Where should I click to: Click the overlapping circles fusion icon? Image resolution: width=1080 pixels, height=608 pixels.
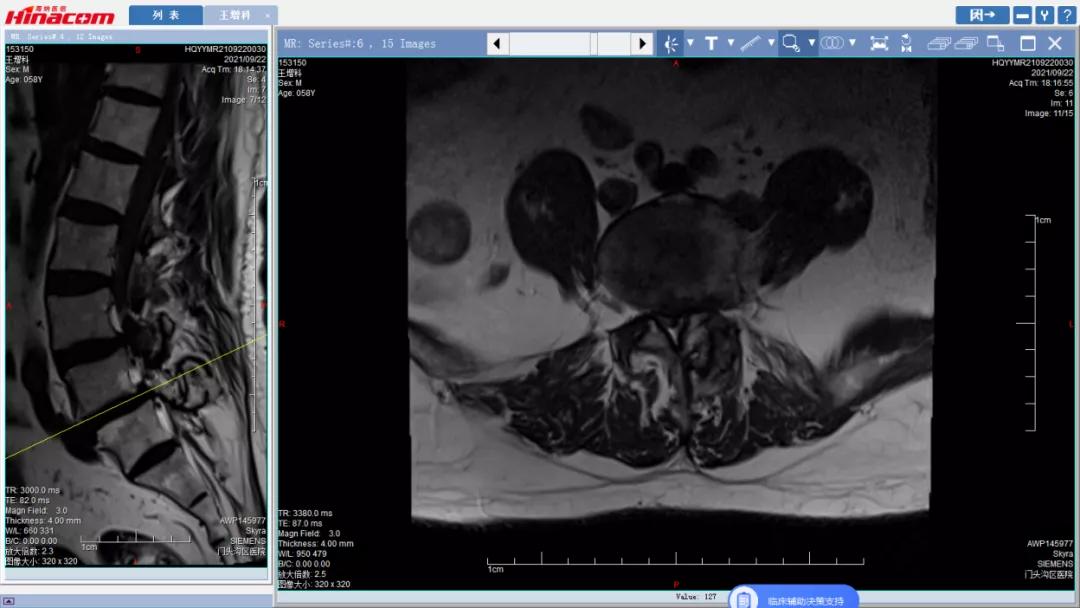(x=832, y=43)
